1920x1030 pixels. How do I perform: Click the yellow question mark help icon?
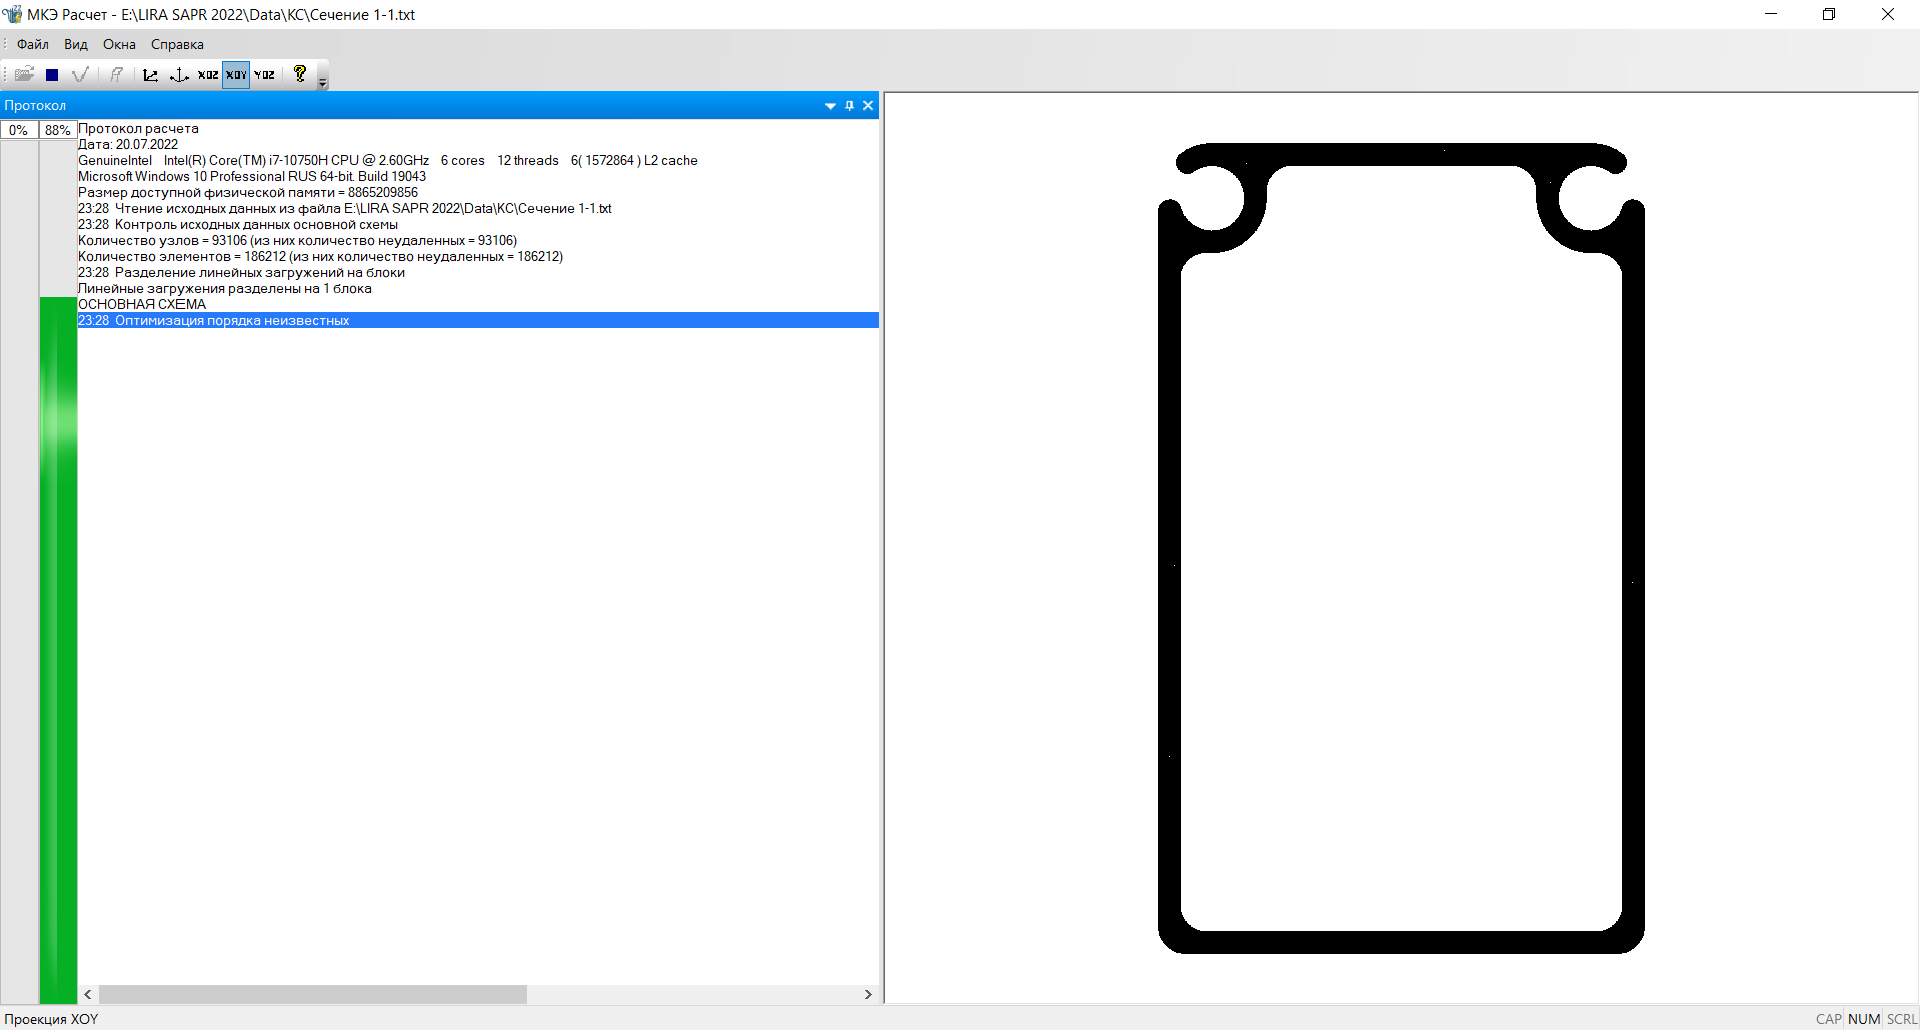click(300, 74)
